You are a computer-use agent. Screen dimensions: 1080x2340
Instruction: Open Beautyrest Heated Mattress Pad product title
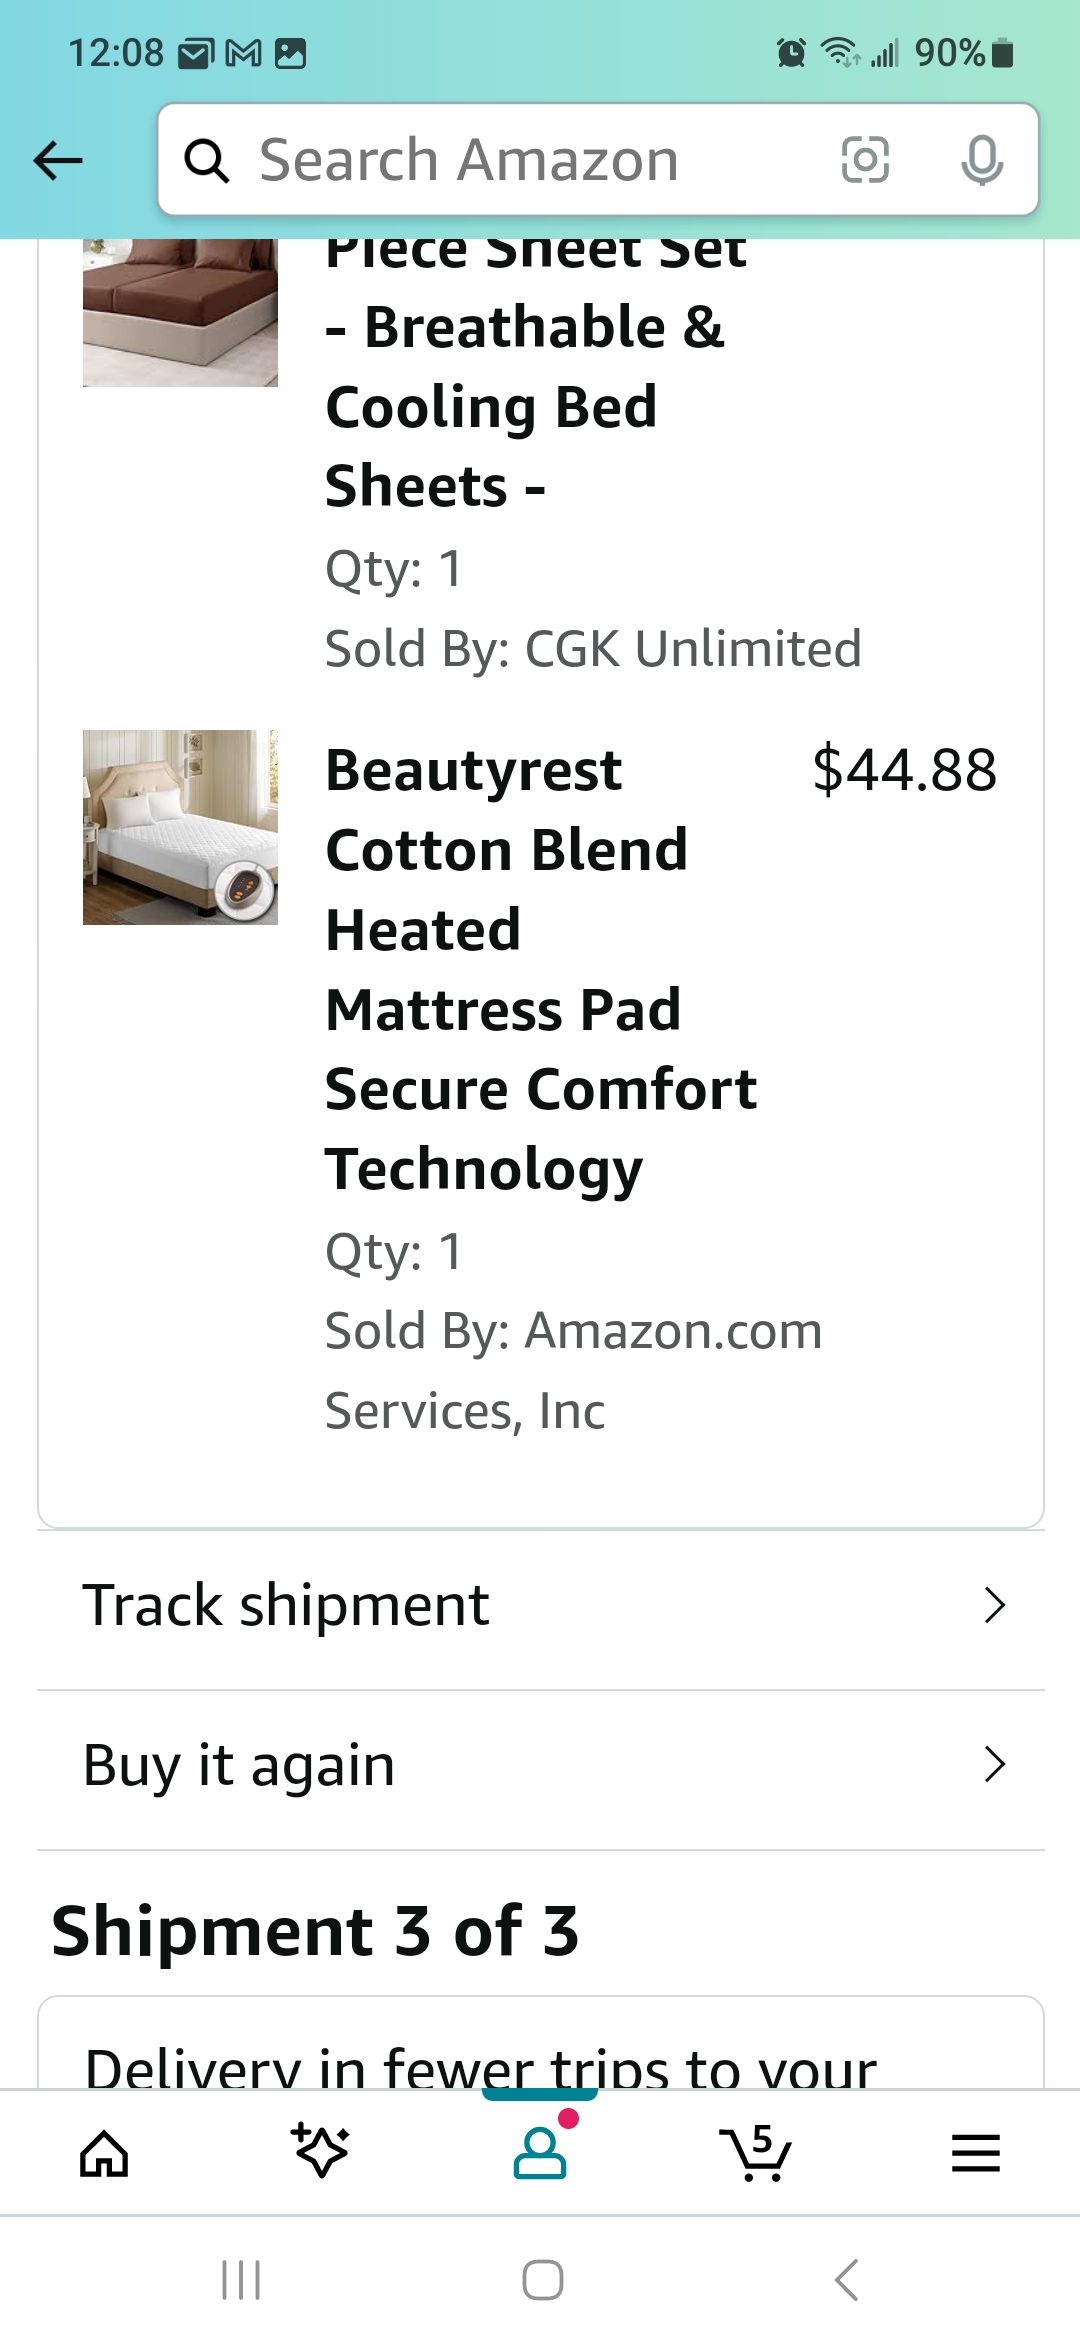coord(541,969)
